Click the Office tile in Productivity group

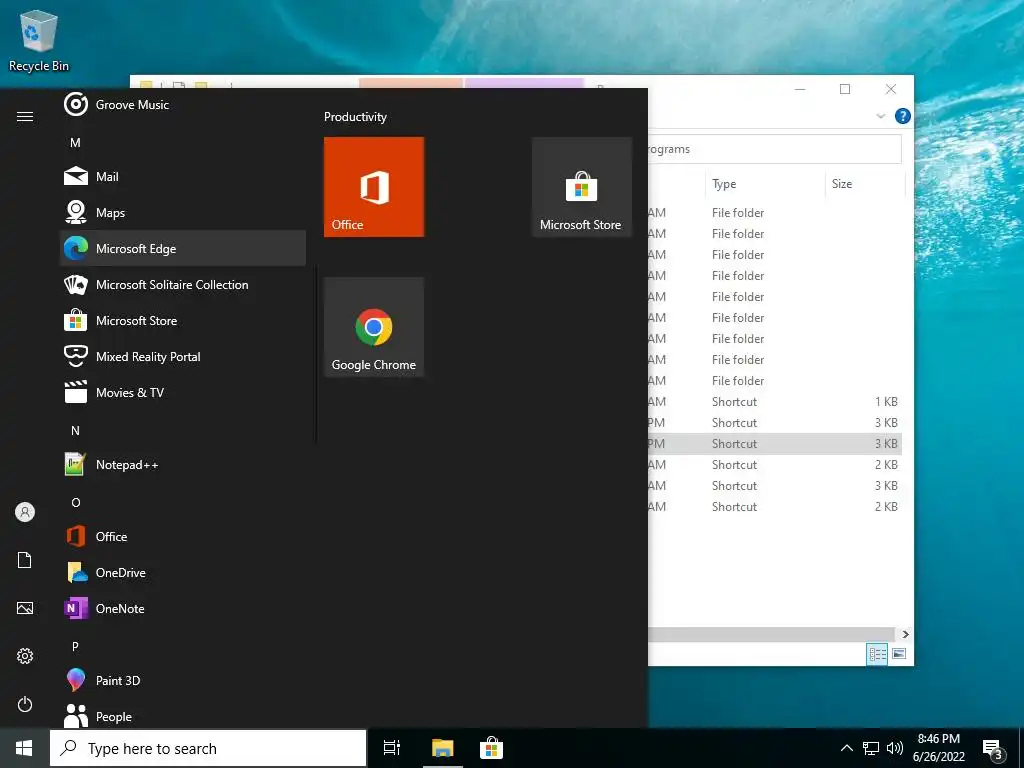tap(374, 187)
